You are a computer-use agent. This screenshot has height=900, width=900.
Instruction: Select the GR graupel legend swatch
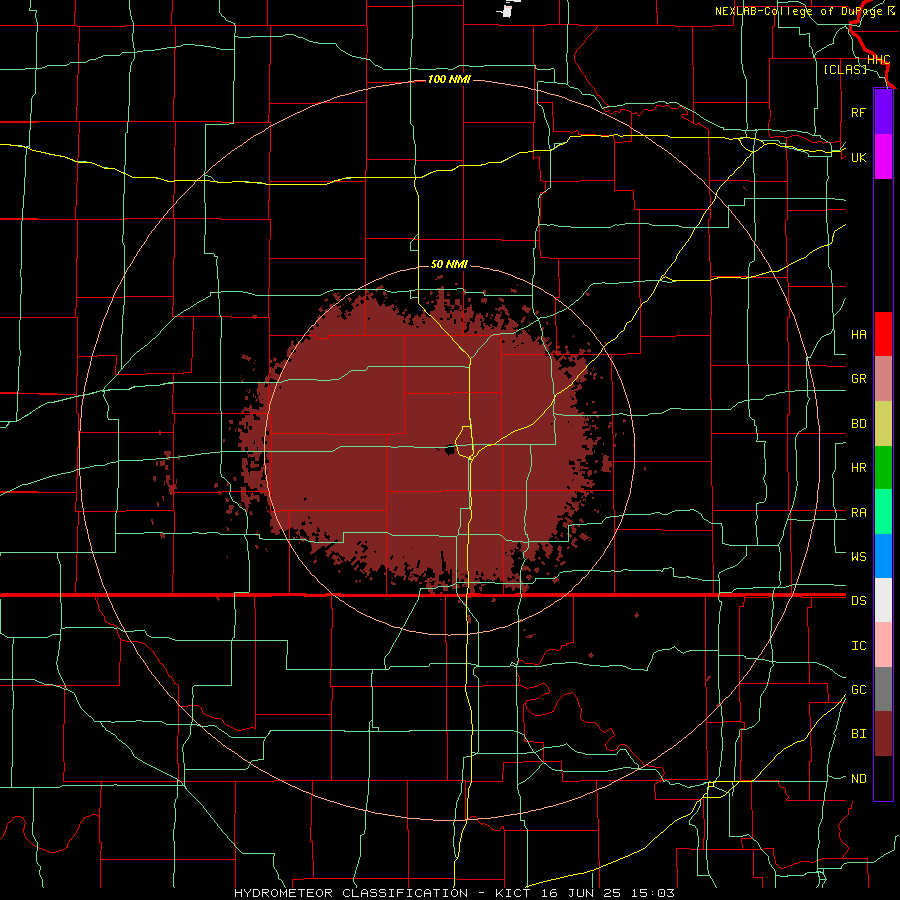coord(883,379)
